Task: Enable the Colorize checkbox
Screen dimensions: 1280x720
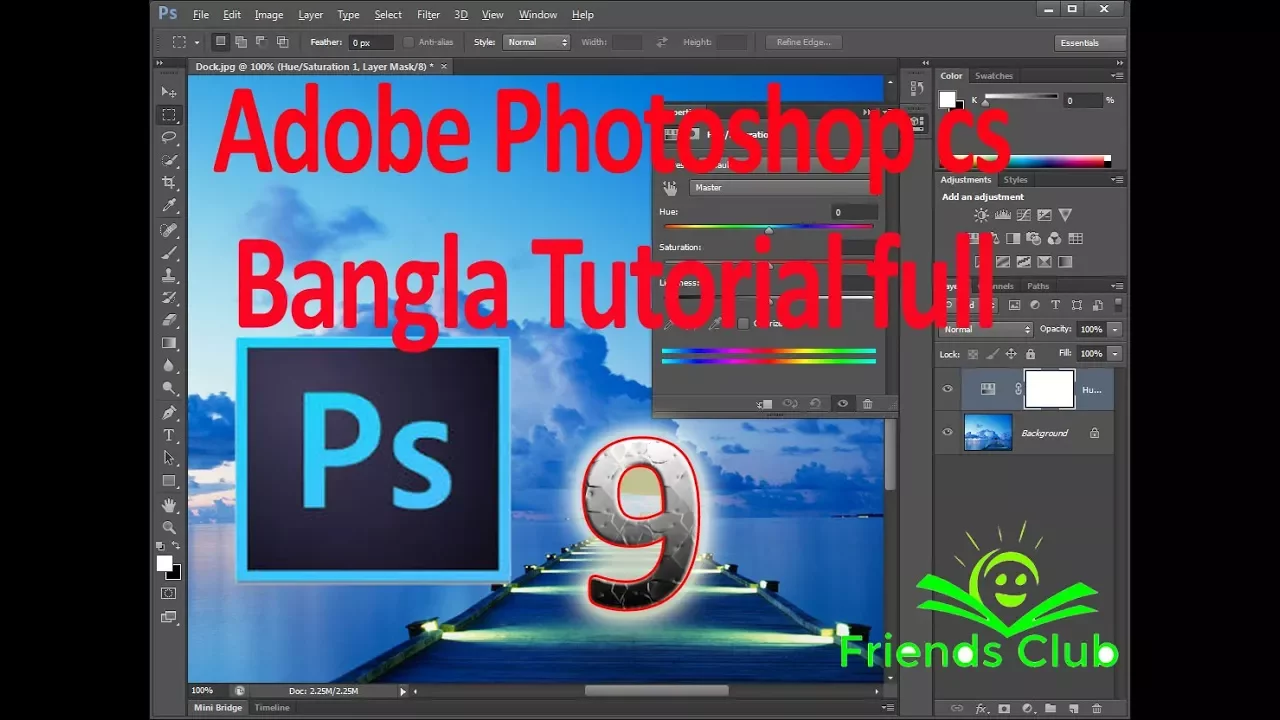Action: (x=743, y=323)
